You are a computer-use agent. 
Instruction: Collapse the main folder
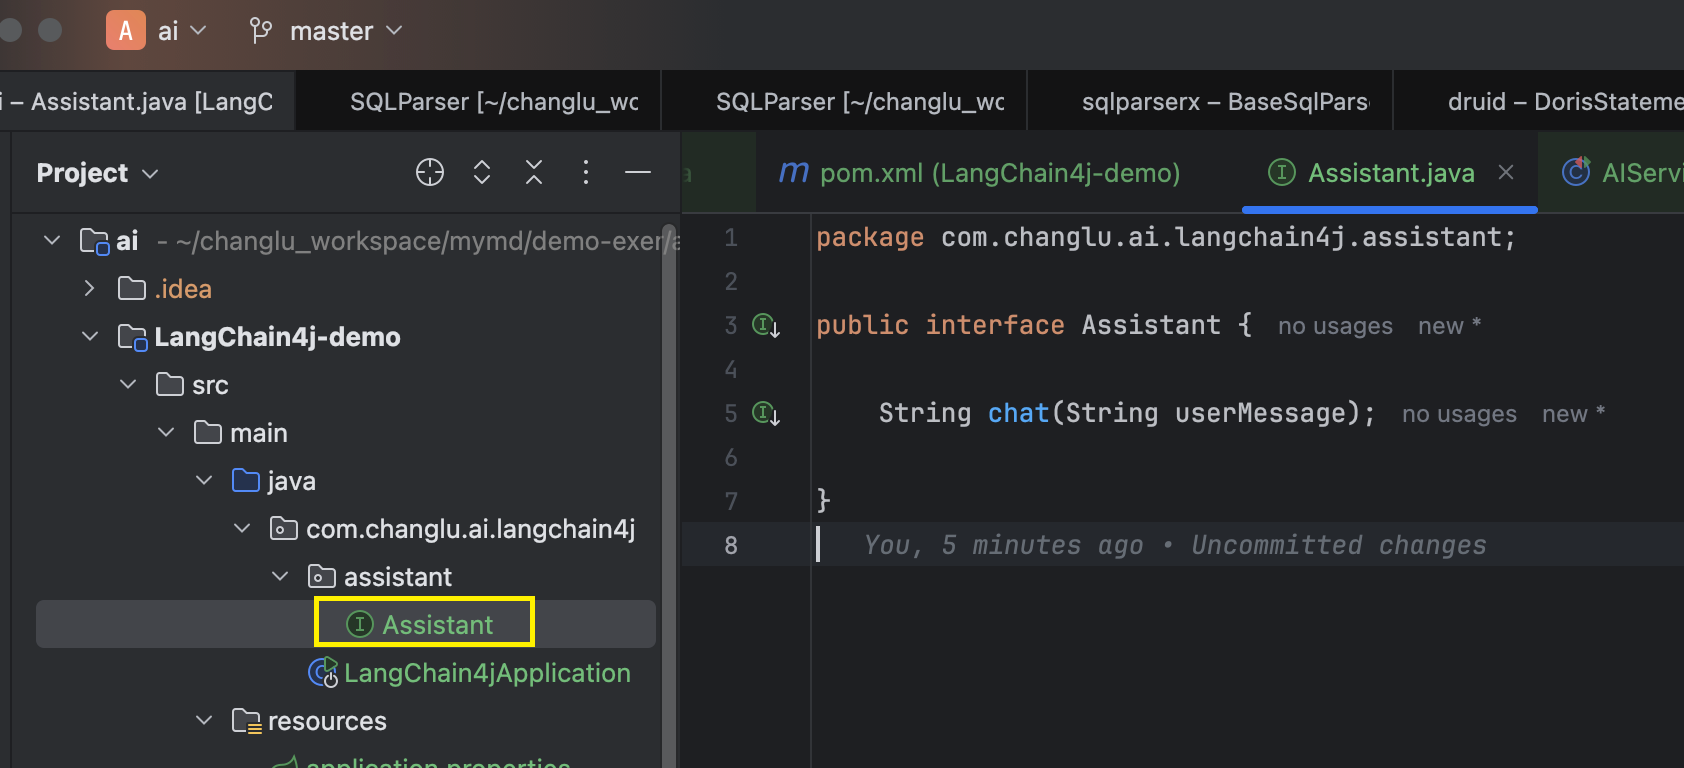(x=166, y=433)
